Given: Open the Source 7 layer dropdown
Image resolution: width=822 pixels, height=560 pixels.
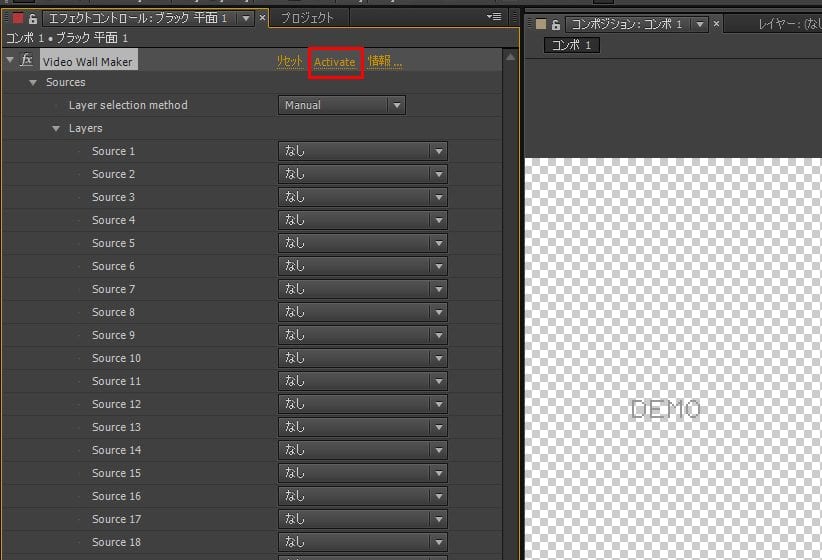Looking at the screenshot, I should pos(363,289).
